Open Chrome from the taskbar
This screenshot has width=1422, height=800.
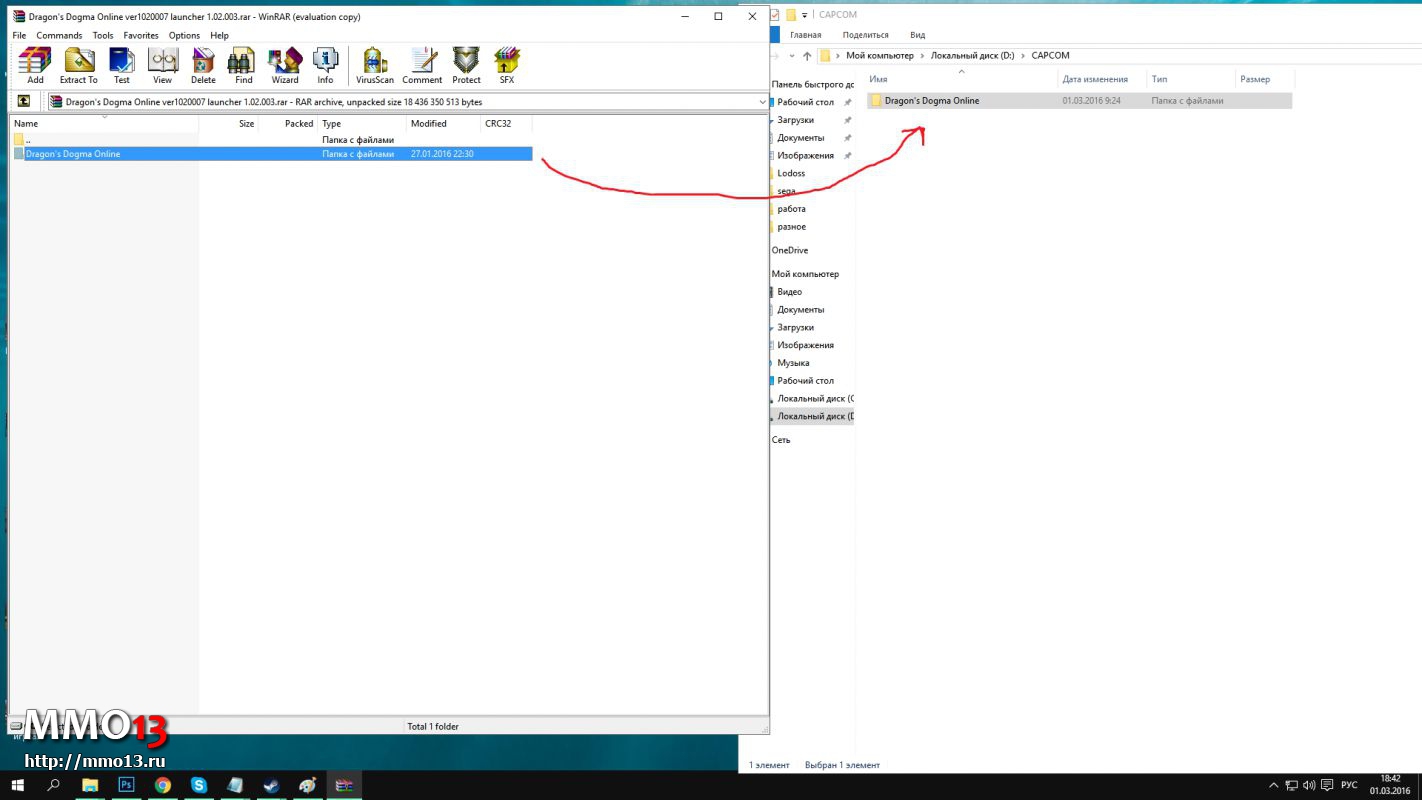click(x=163, y=785)
